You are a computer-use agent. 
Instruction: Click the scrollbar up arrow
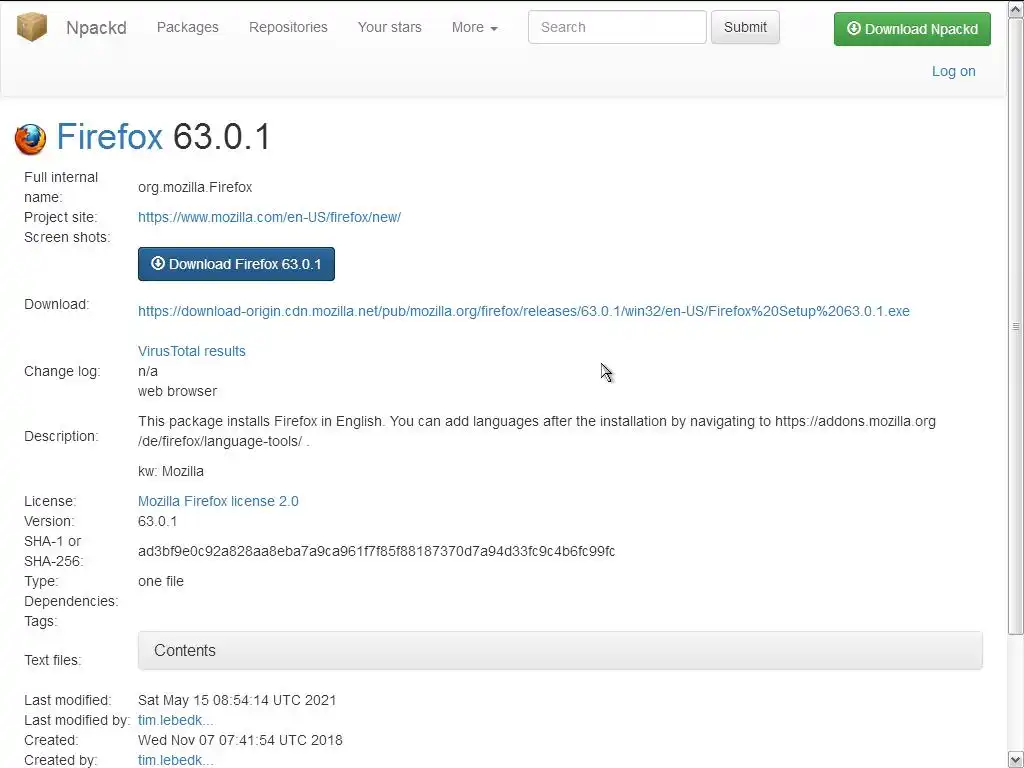tap(1016, 8)
